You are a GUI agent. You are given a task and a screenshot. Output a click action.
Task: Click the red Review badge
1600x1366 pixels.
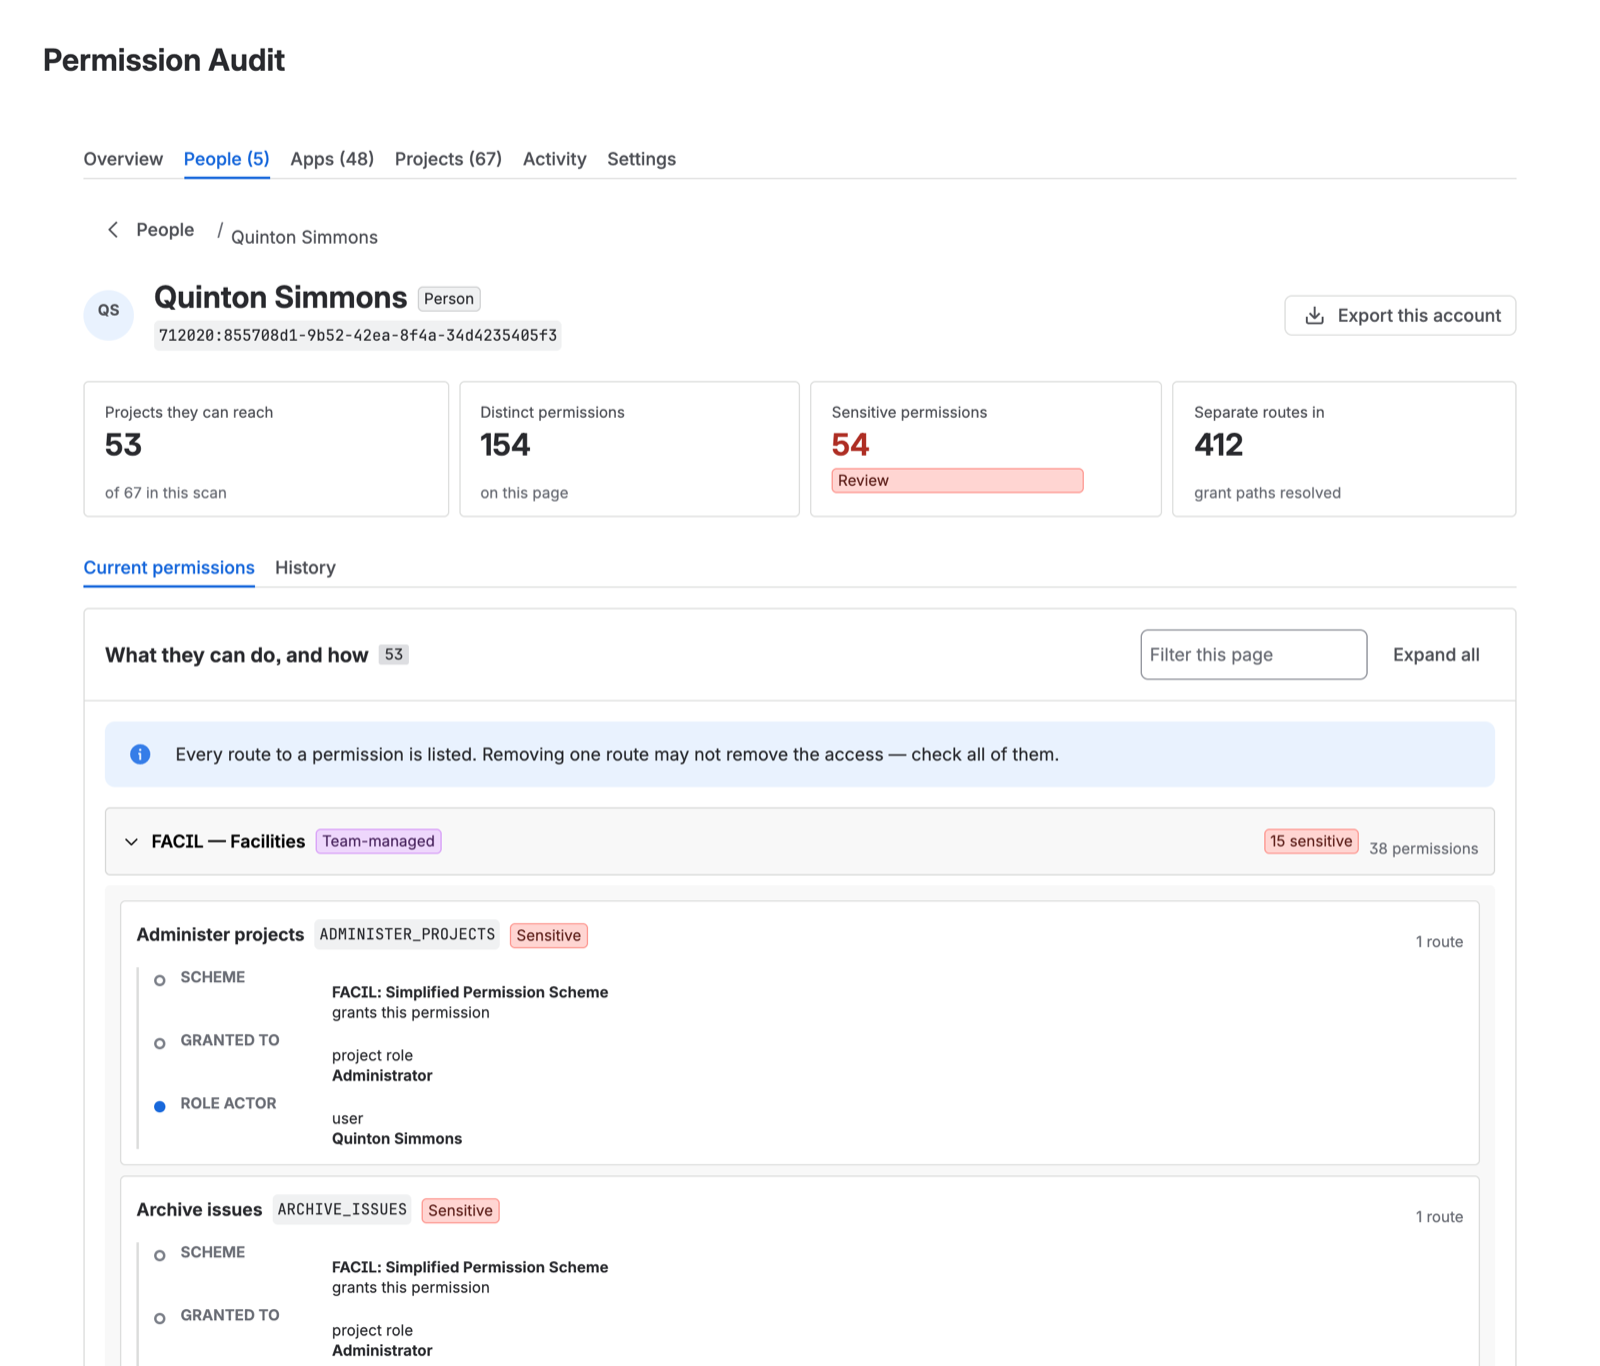tap(957, 481)
